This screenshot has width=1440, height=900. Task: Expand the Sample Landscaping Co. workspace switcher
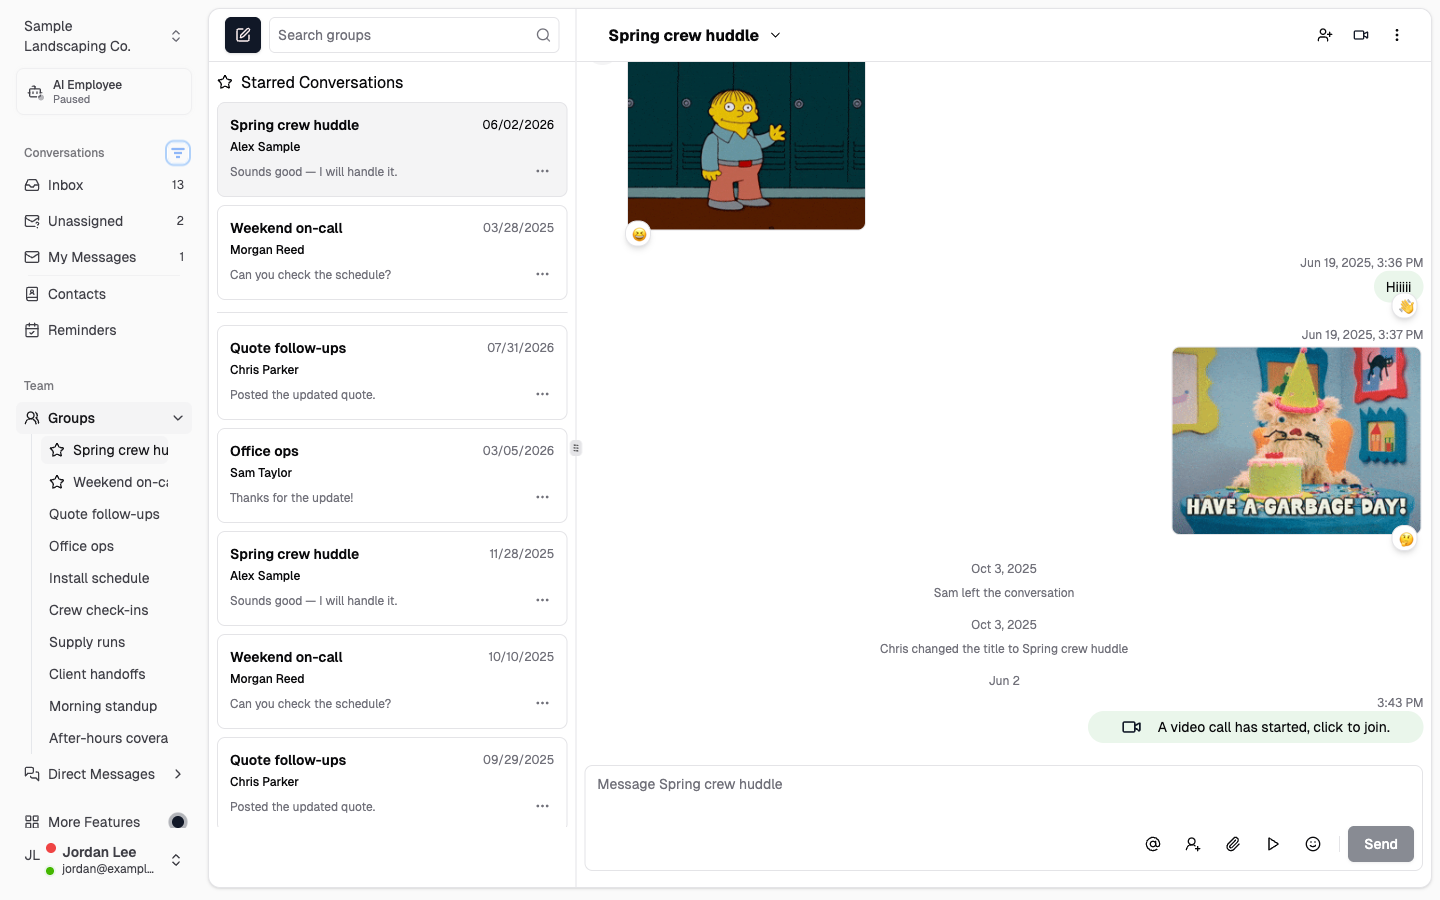point(176,36)
